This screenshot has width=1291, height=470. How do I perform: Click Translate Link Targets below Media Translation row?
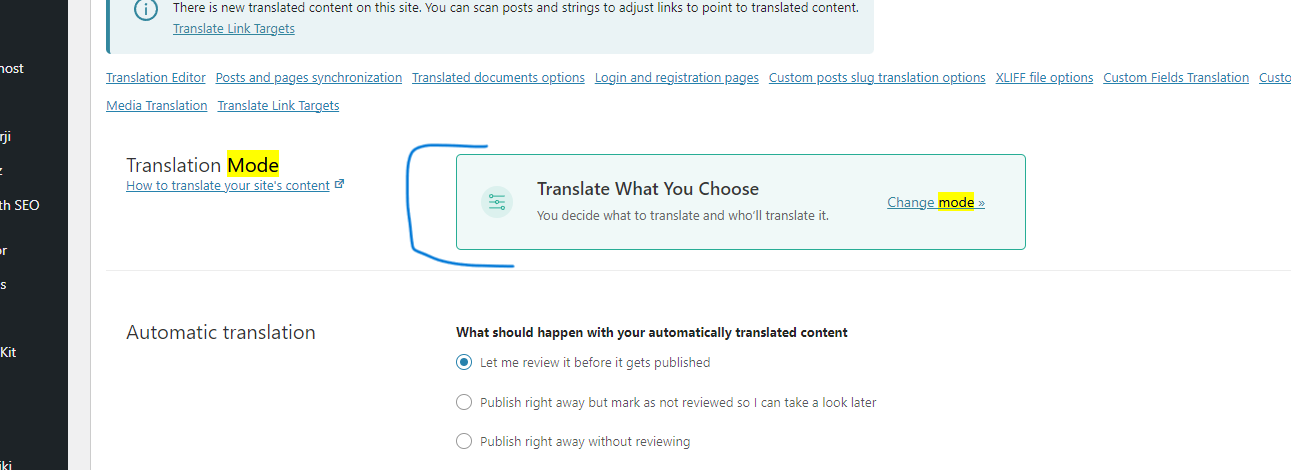coord(278,105)
